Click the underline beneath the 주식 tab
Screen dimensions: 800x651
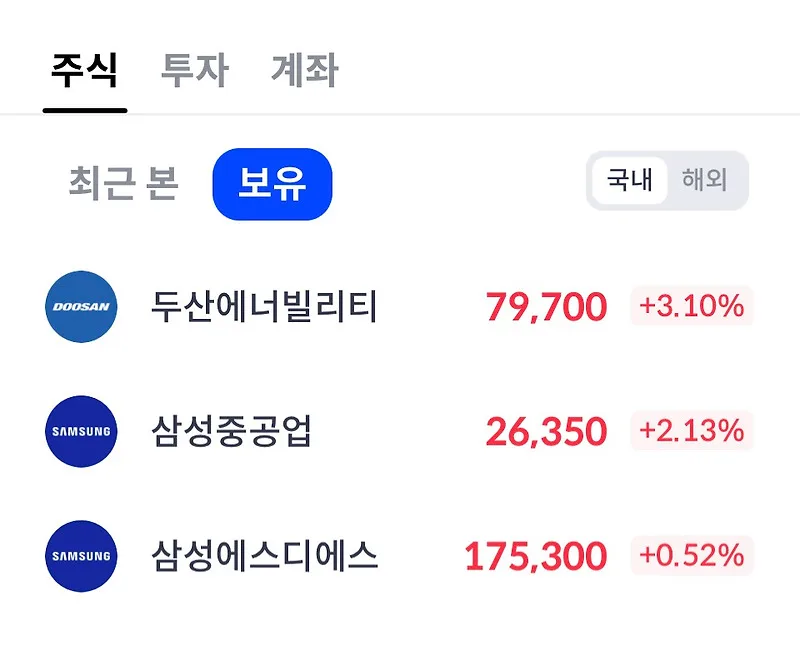(85, 110)
